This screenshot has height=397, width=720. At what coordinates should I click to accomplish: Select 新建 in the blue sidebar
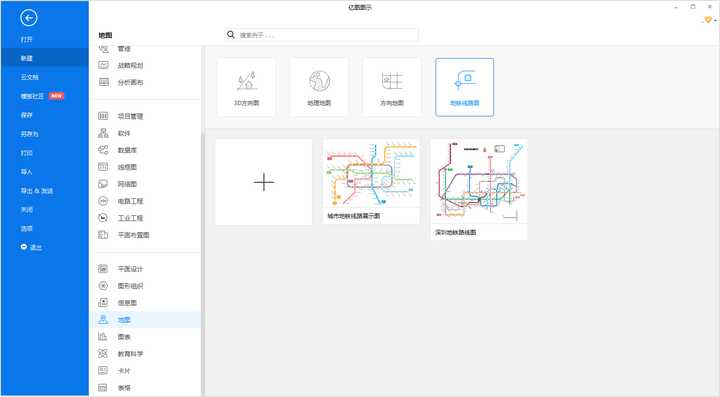27,58
